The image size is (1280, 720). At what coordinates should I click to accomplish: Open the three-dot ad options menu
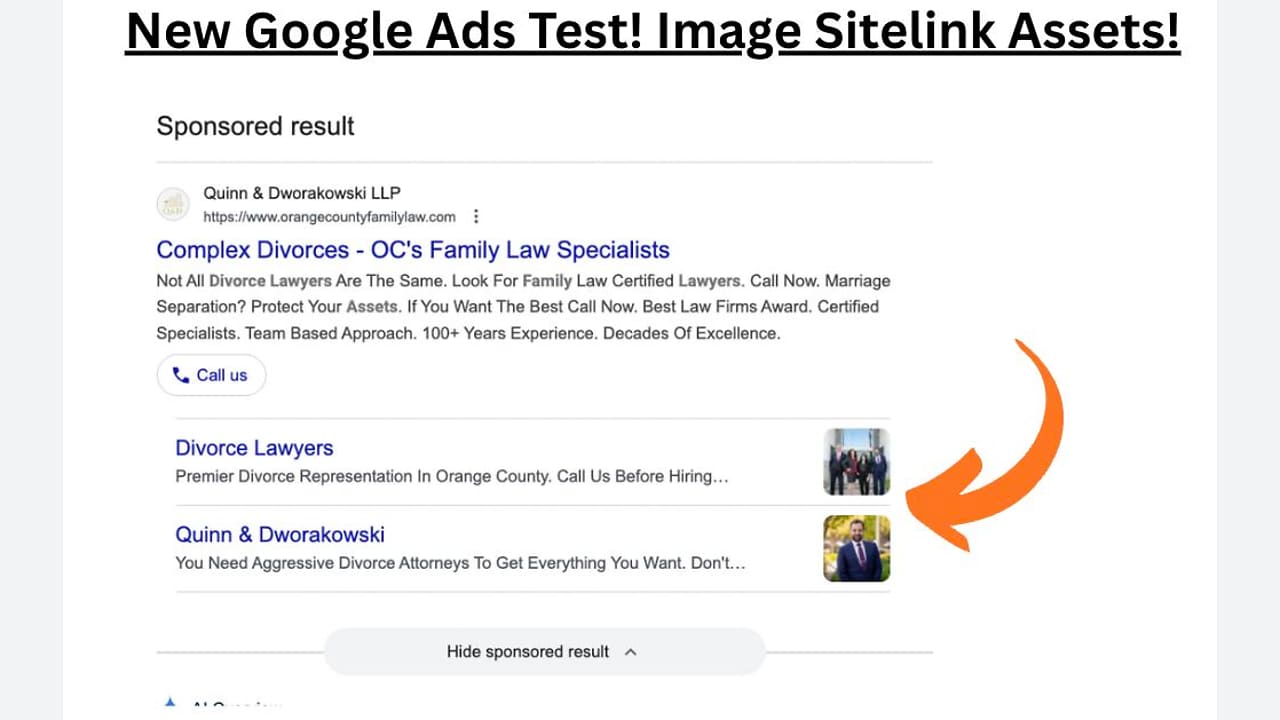pyautogui.click(x=476, y=217)
